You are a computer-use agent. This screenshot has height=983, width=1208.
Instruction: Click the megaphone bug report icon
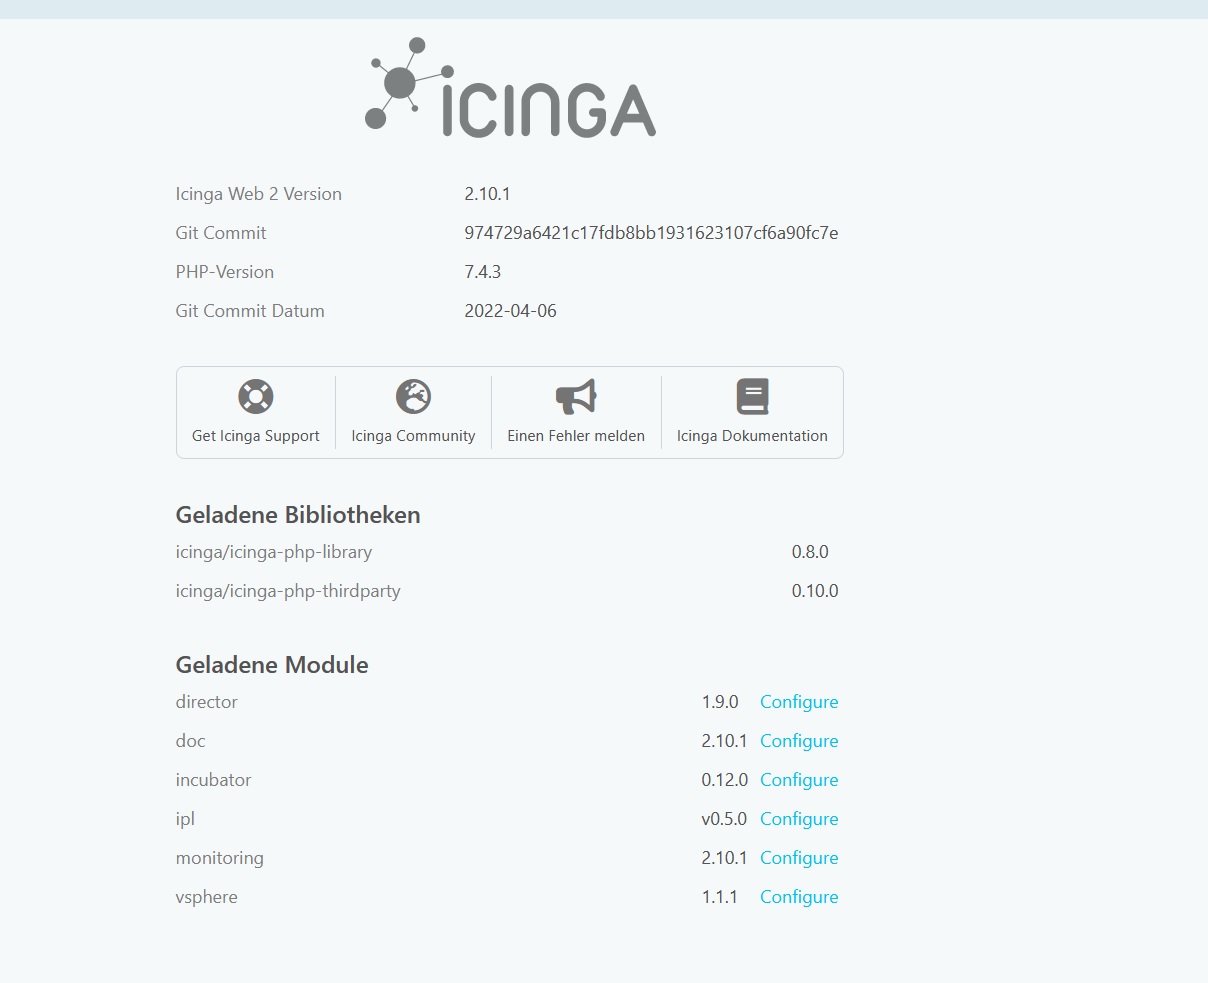(x=576, y=396)
